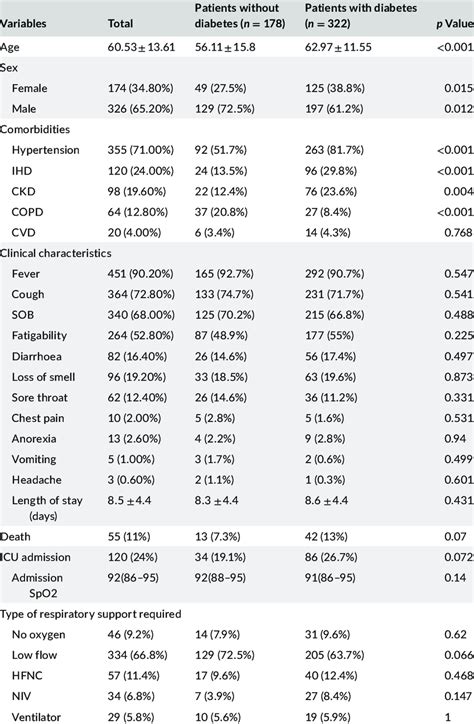This screenshot has height=724, width=474.
Task: Select the Loss of smell row label
Action: point(43,377)
